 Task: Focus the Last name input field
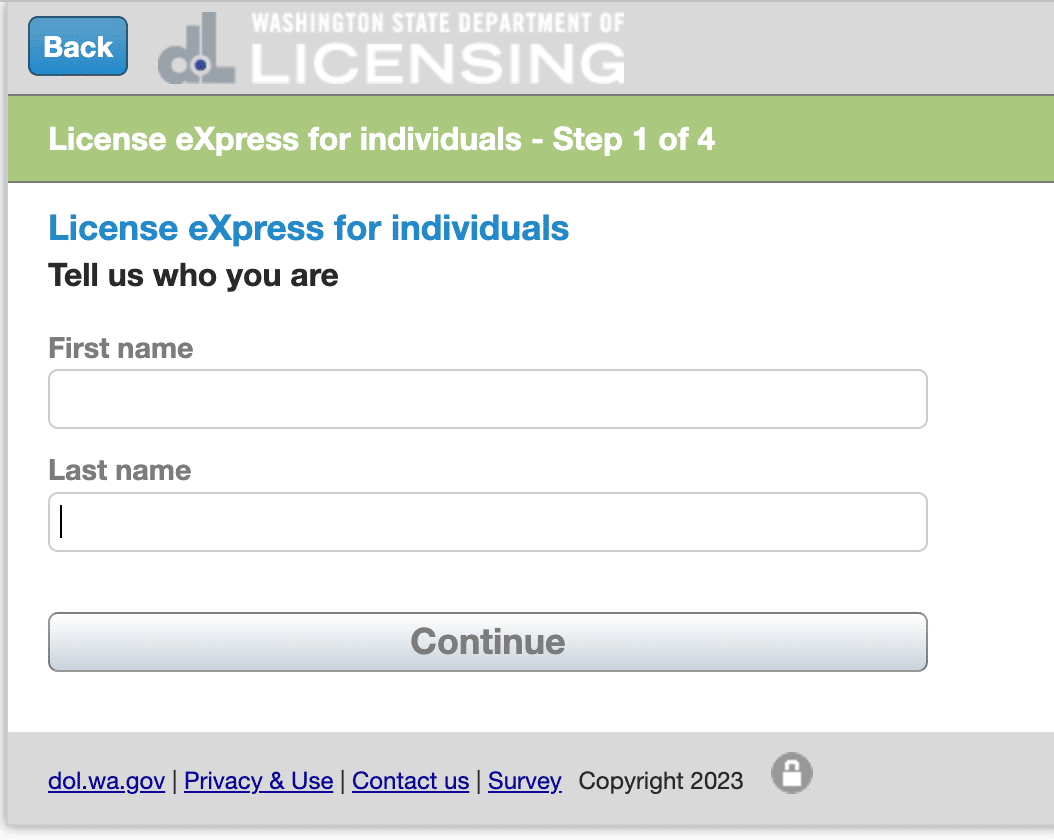487,522
